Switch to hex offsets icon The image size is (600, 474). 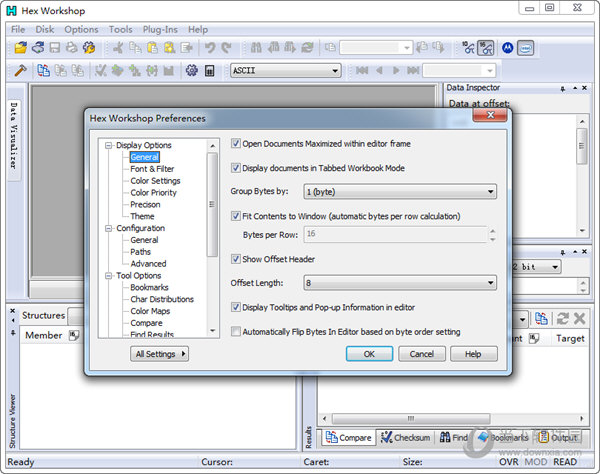tap(486, 48)
